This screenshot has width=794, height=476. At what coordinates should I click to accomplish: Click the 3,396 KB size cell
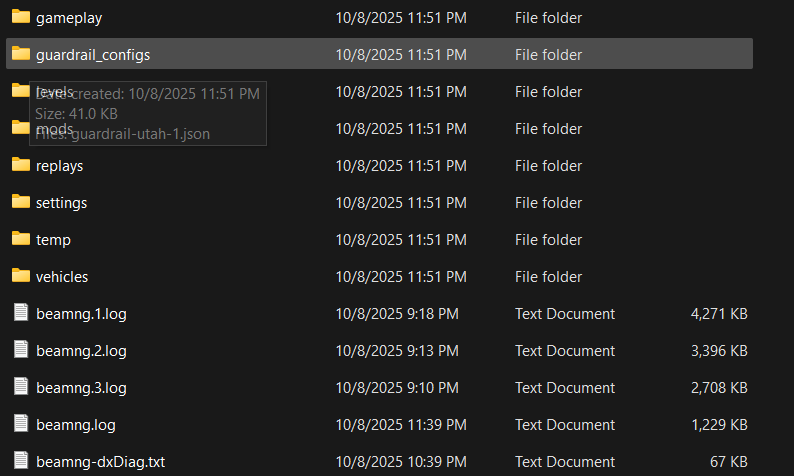click(x=719, y=351)
